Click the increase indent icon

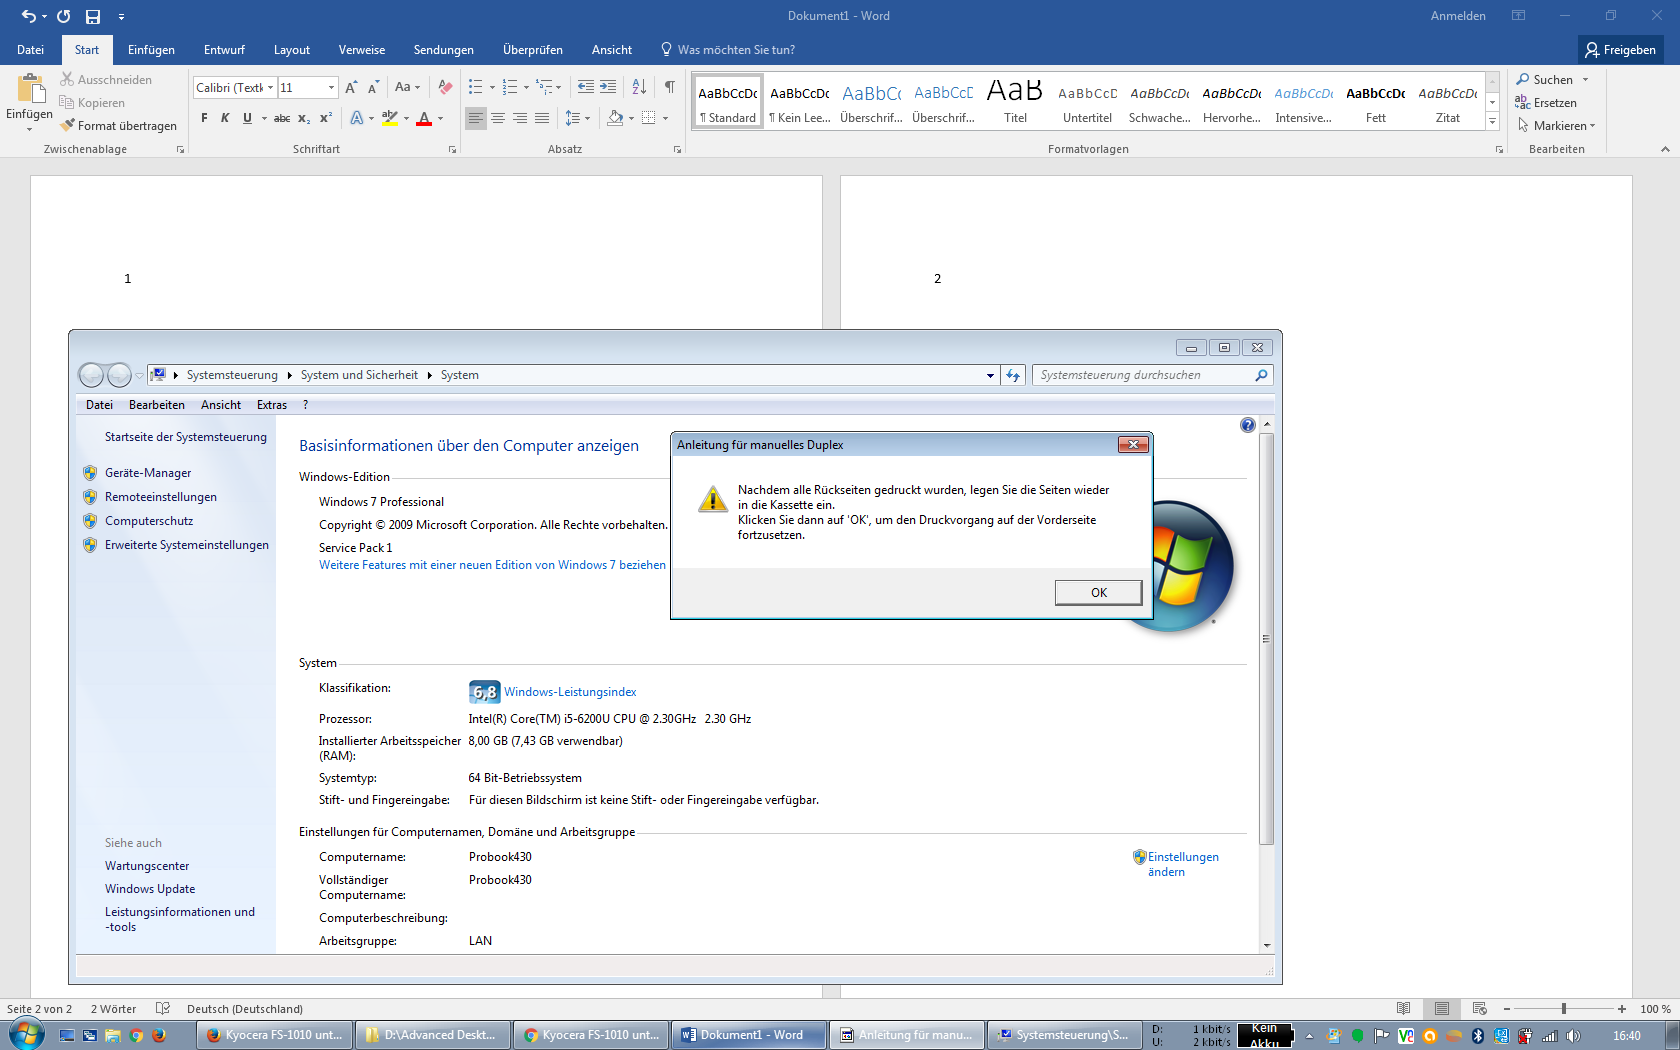608,88
